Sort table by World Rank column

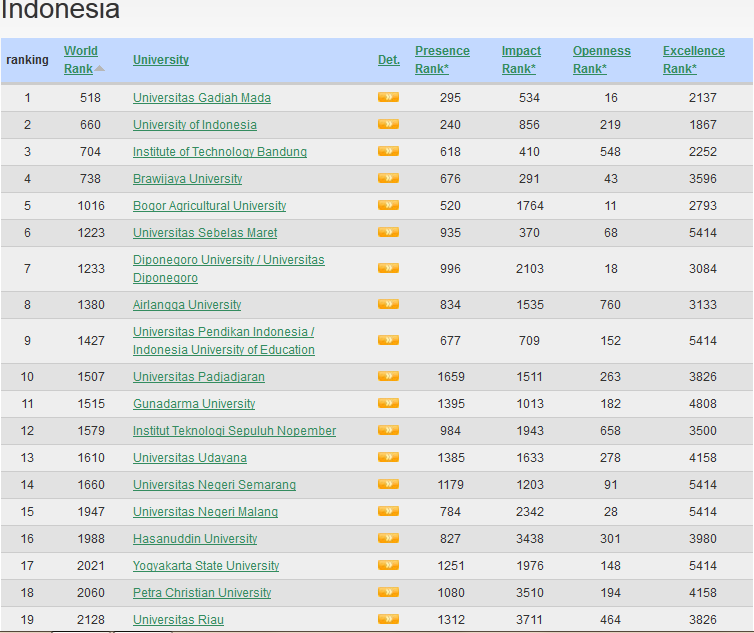80,60
